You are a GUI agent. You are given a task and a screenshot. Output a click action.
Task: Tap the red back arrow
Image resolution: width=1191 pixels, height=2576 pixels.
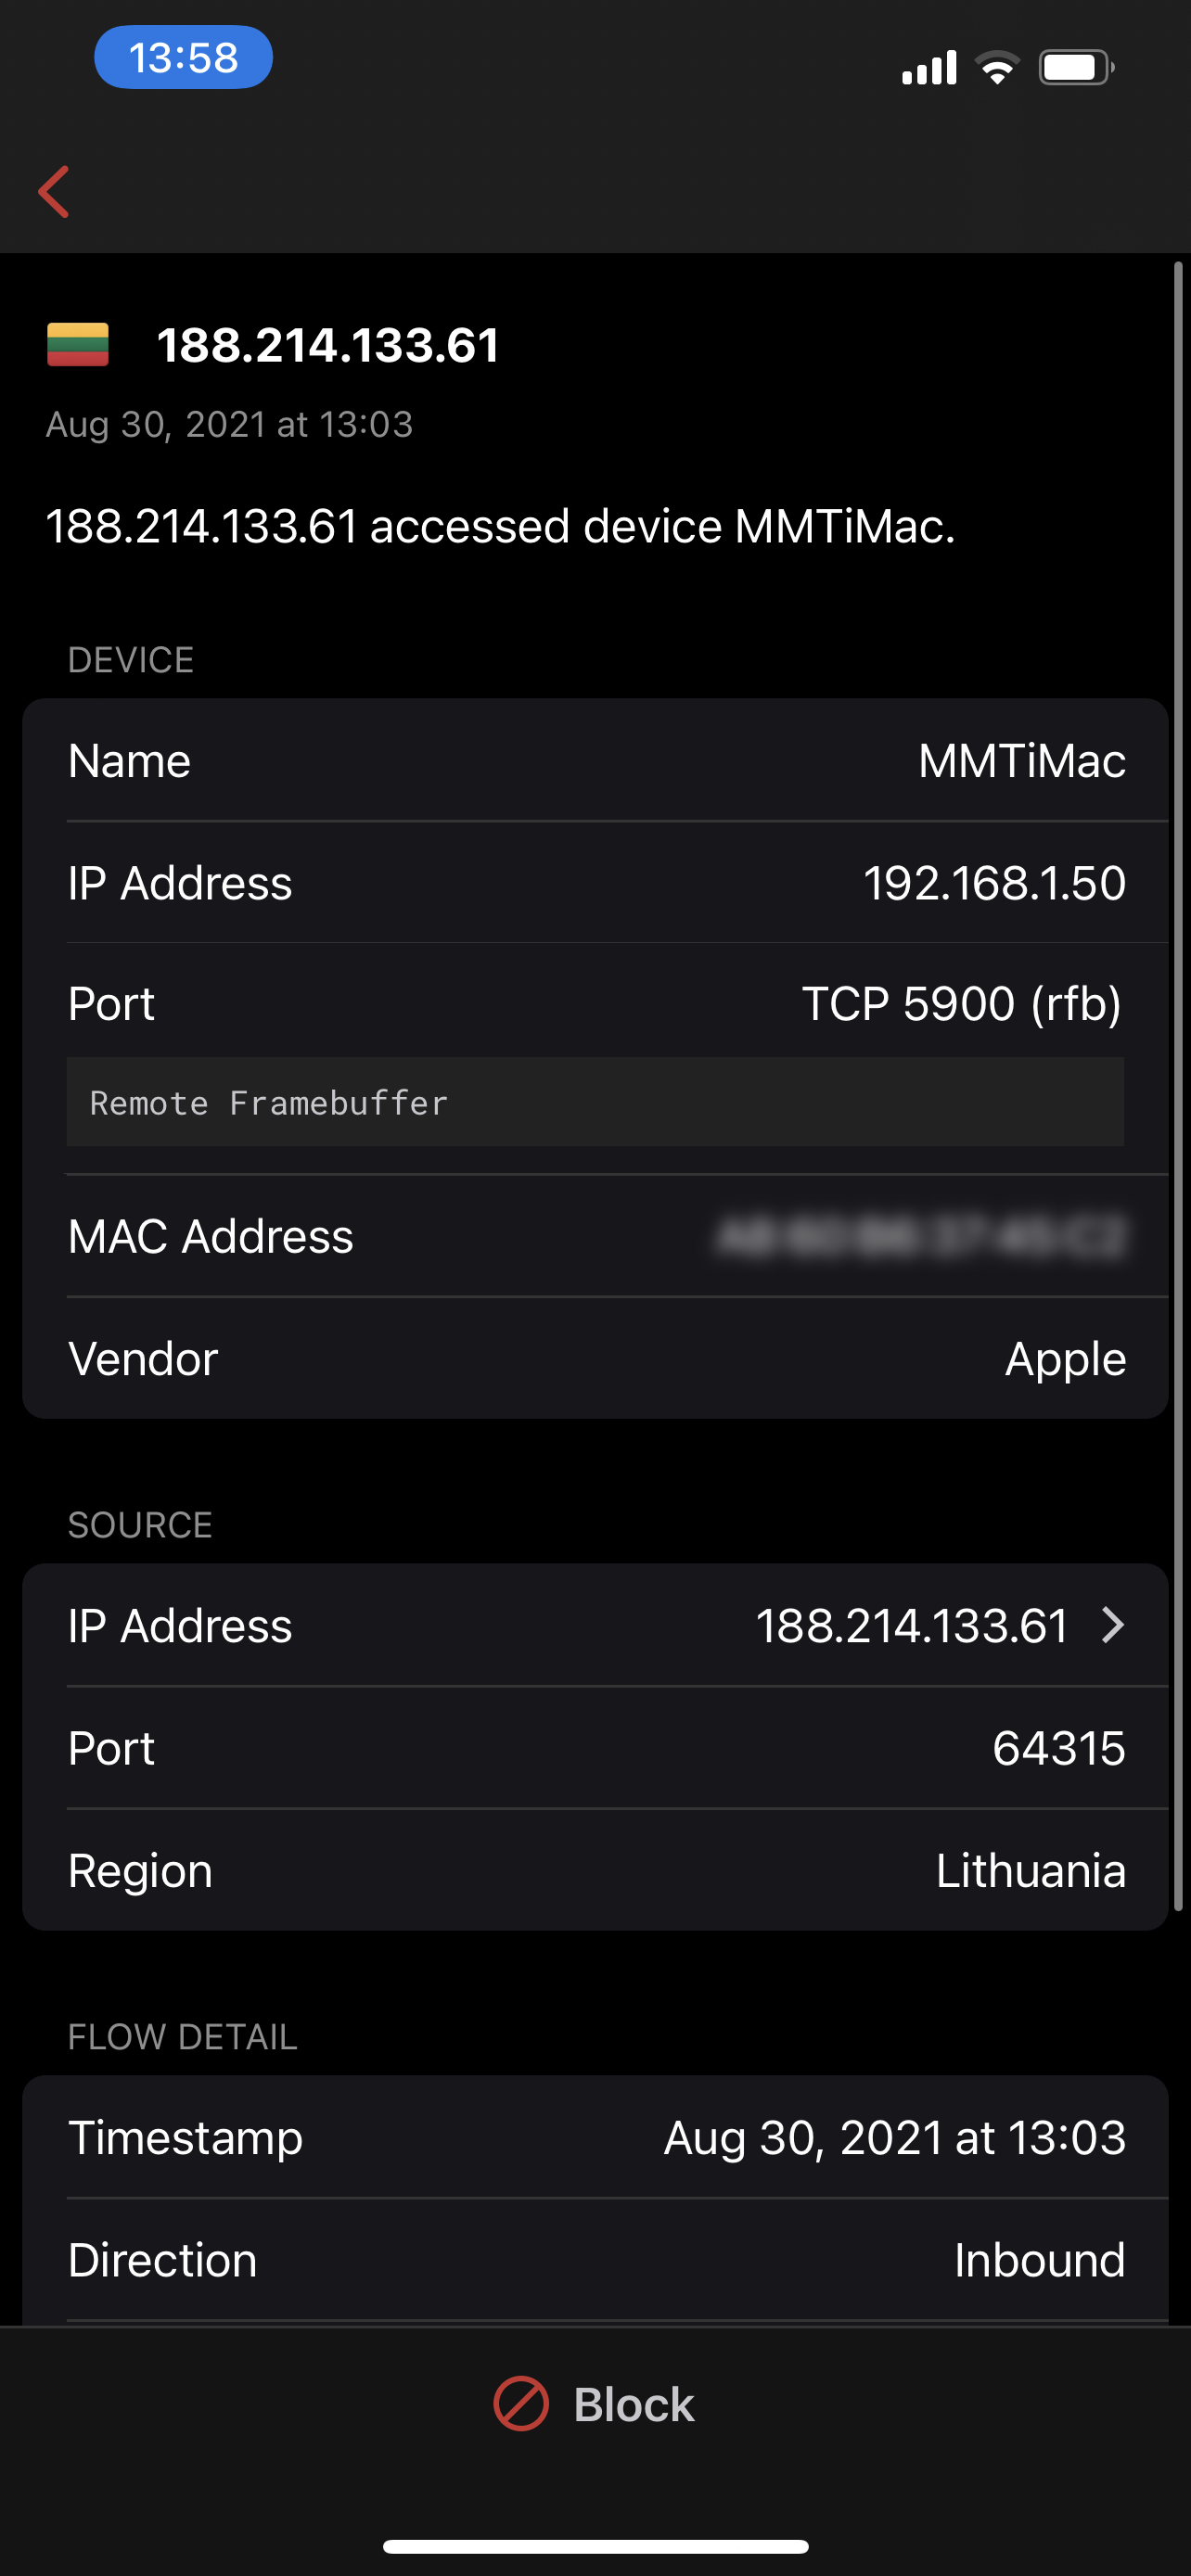click(54, 191)
